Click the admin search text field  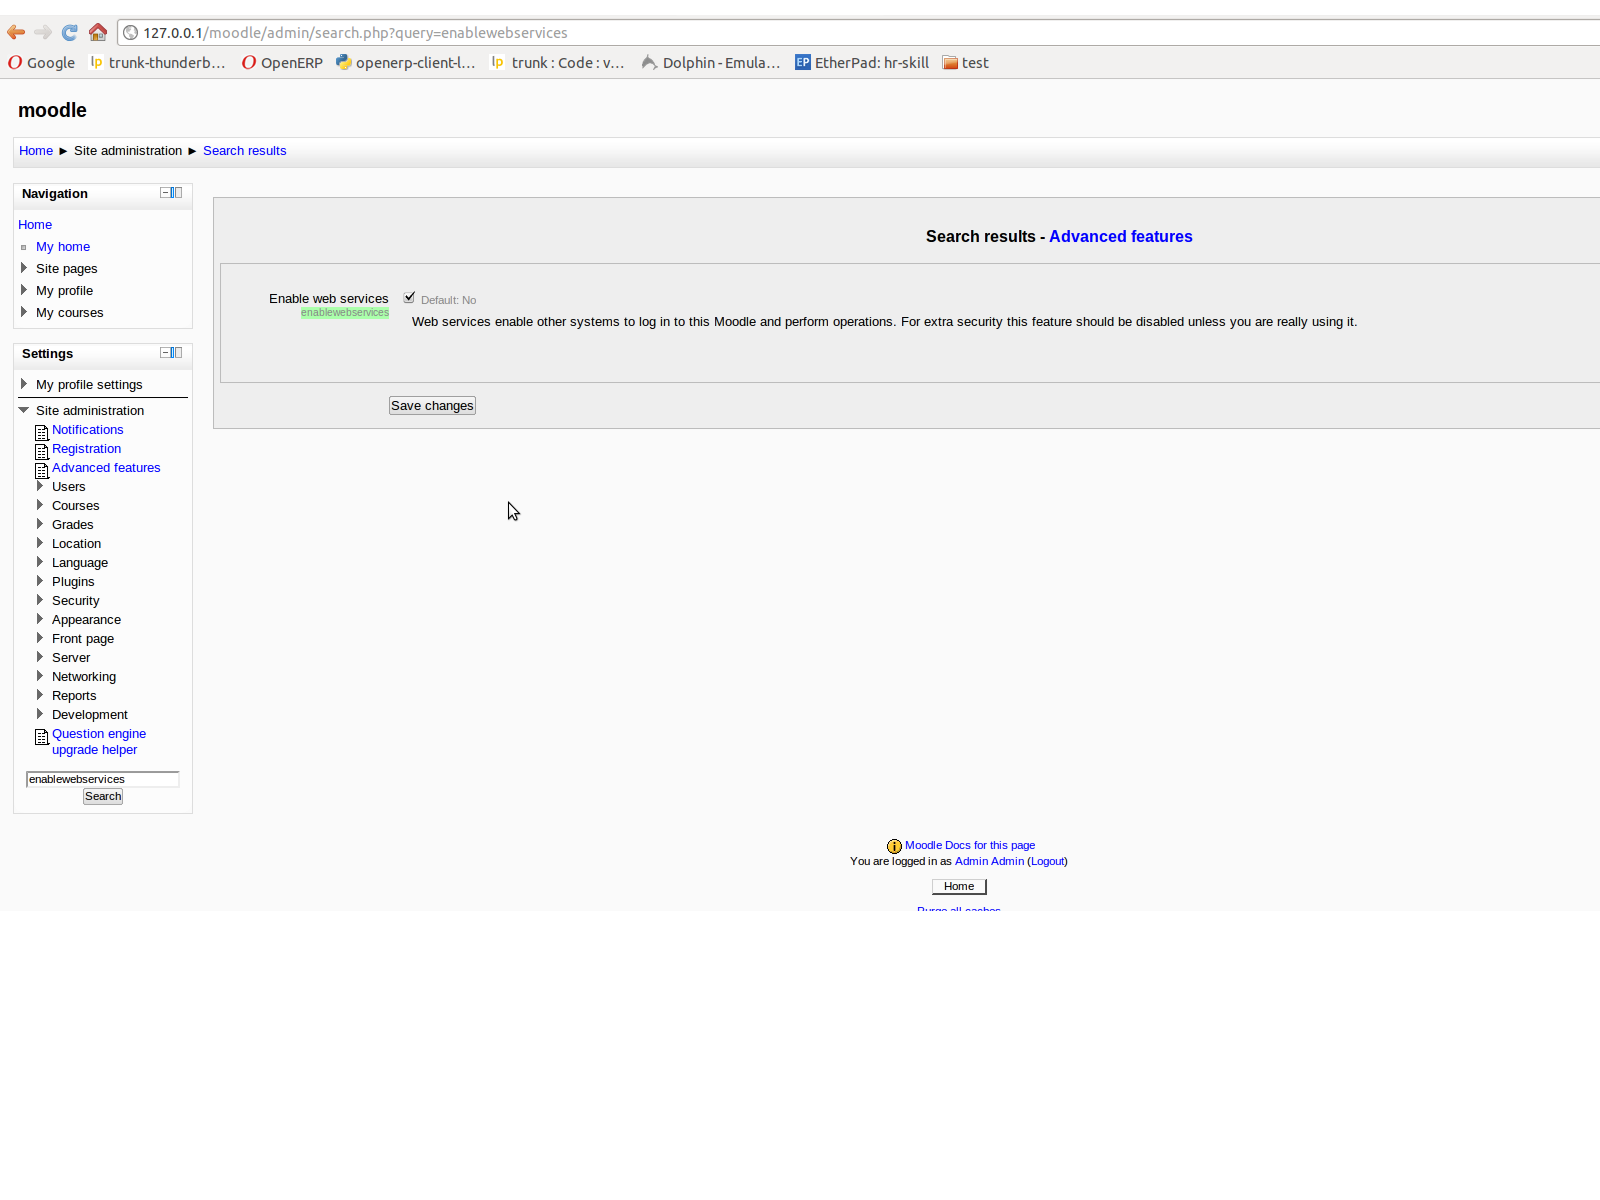click(102, 779)
